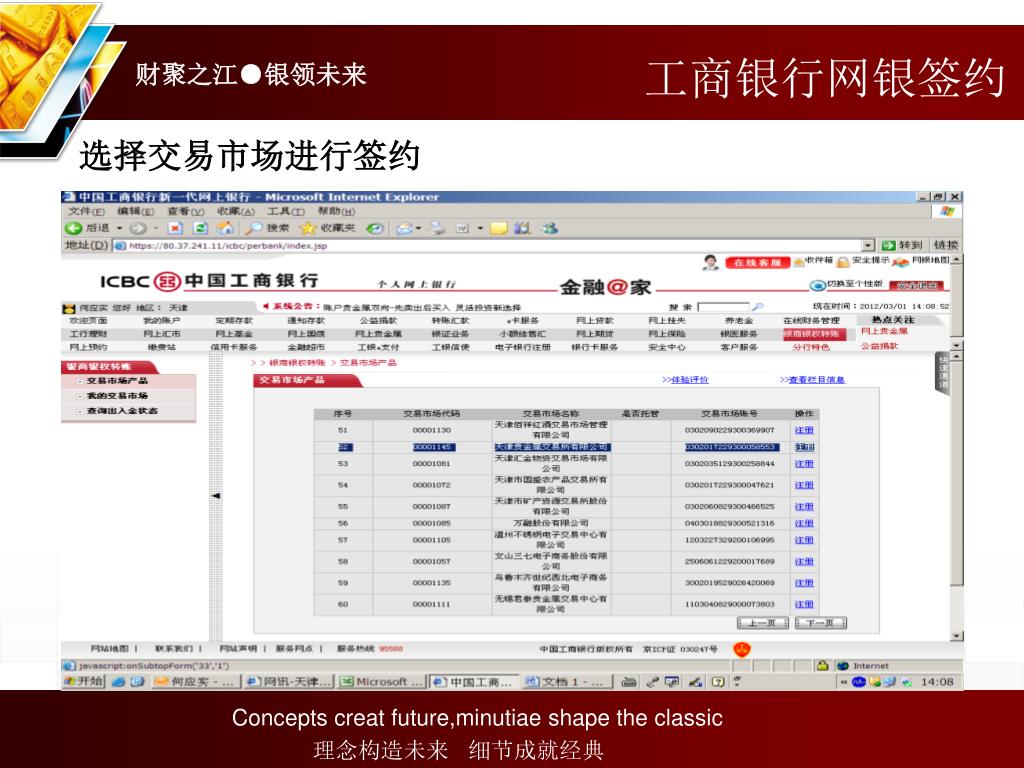Click 注册 for 万融股份有限公司 row 56
Screen dimensions: 1024x768
click(x=804, y=523)
